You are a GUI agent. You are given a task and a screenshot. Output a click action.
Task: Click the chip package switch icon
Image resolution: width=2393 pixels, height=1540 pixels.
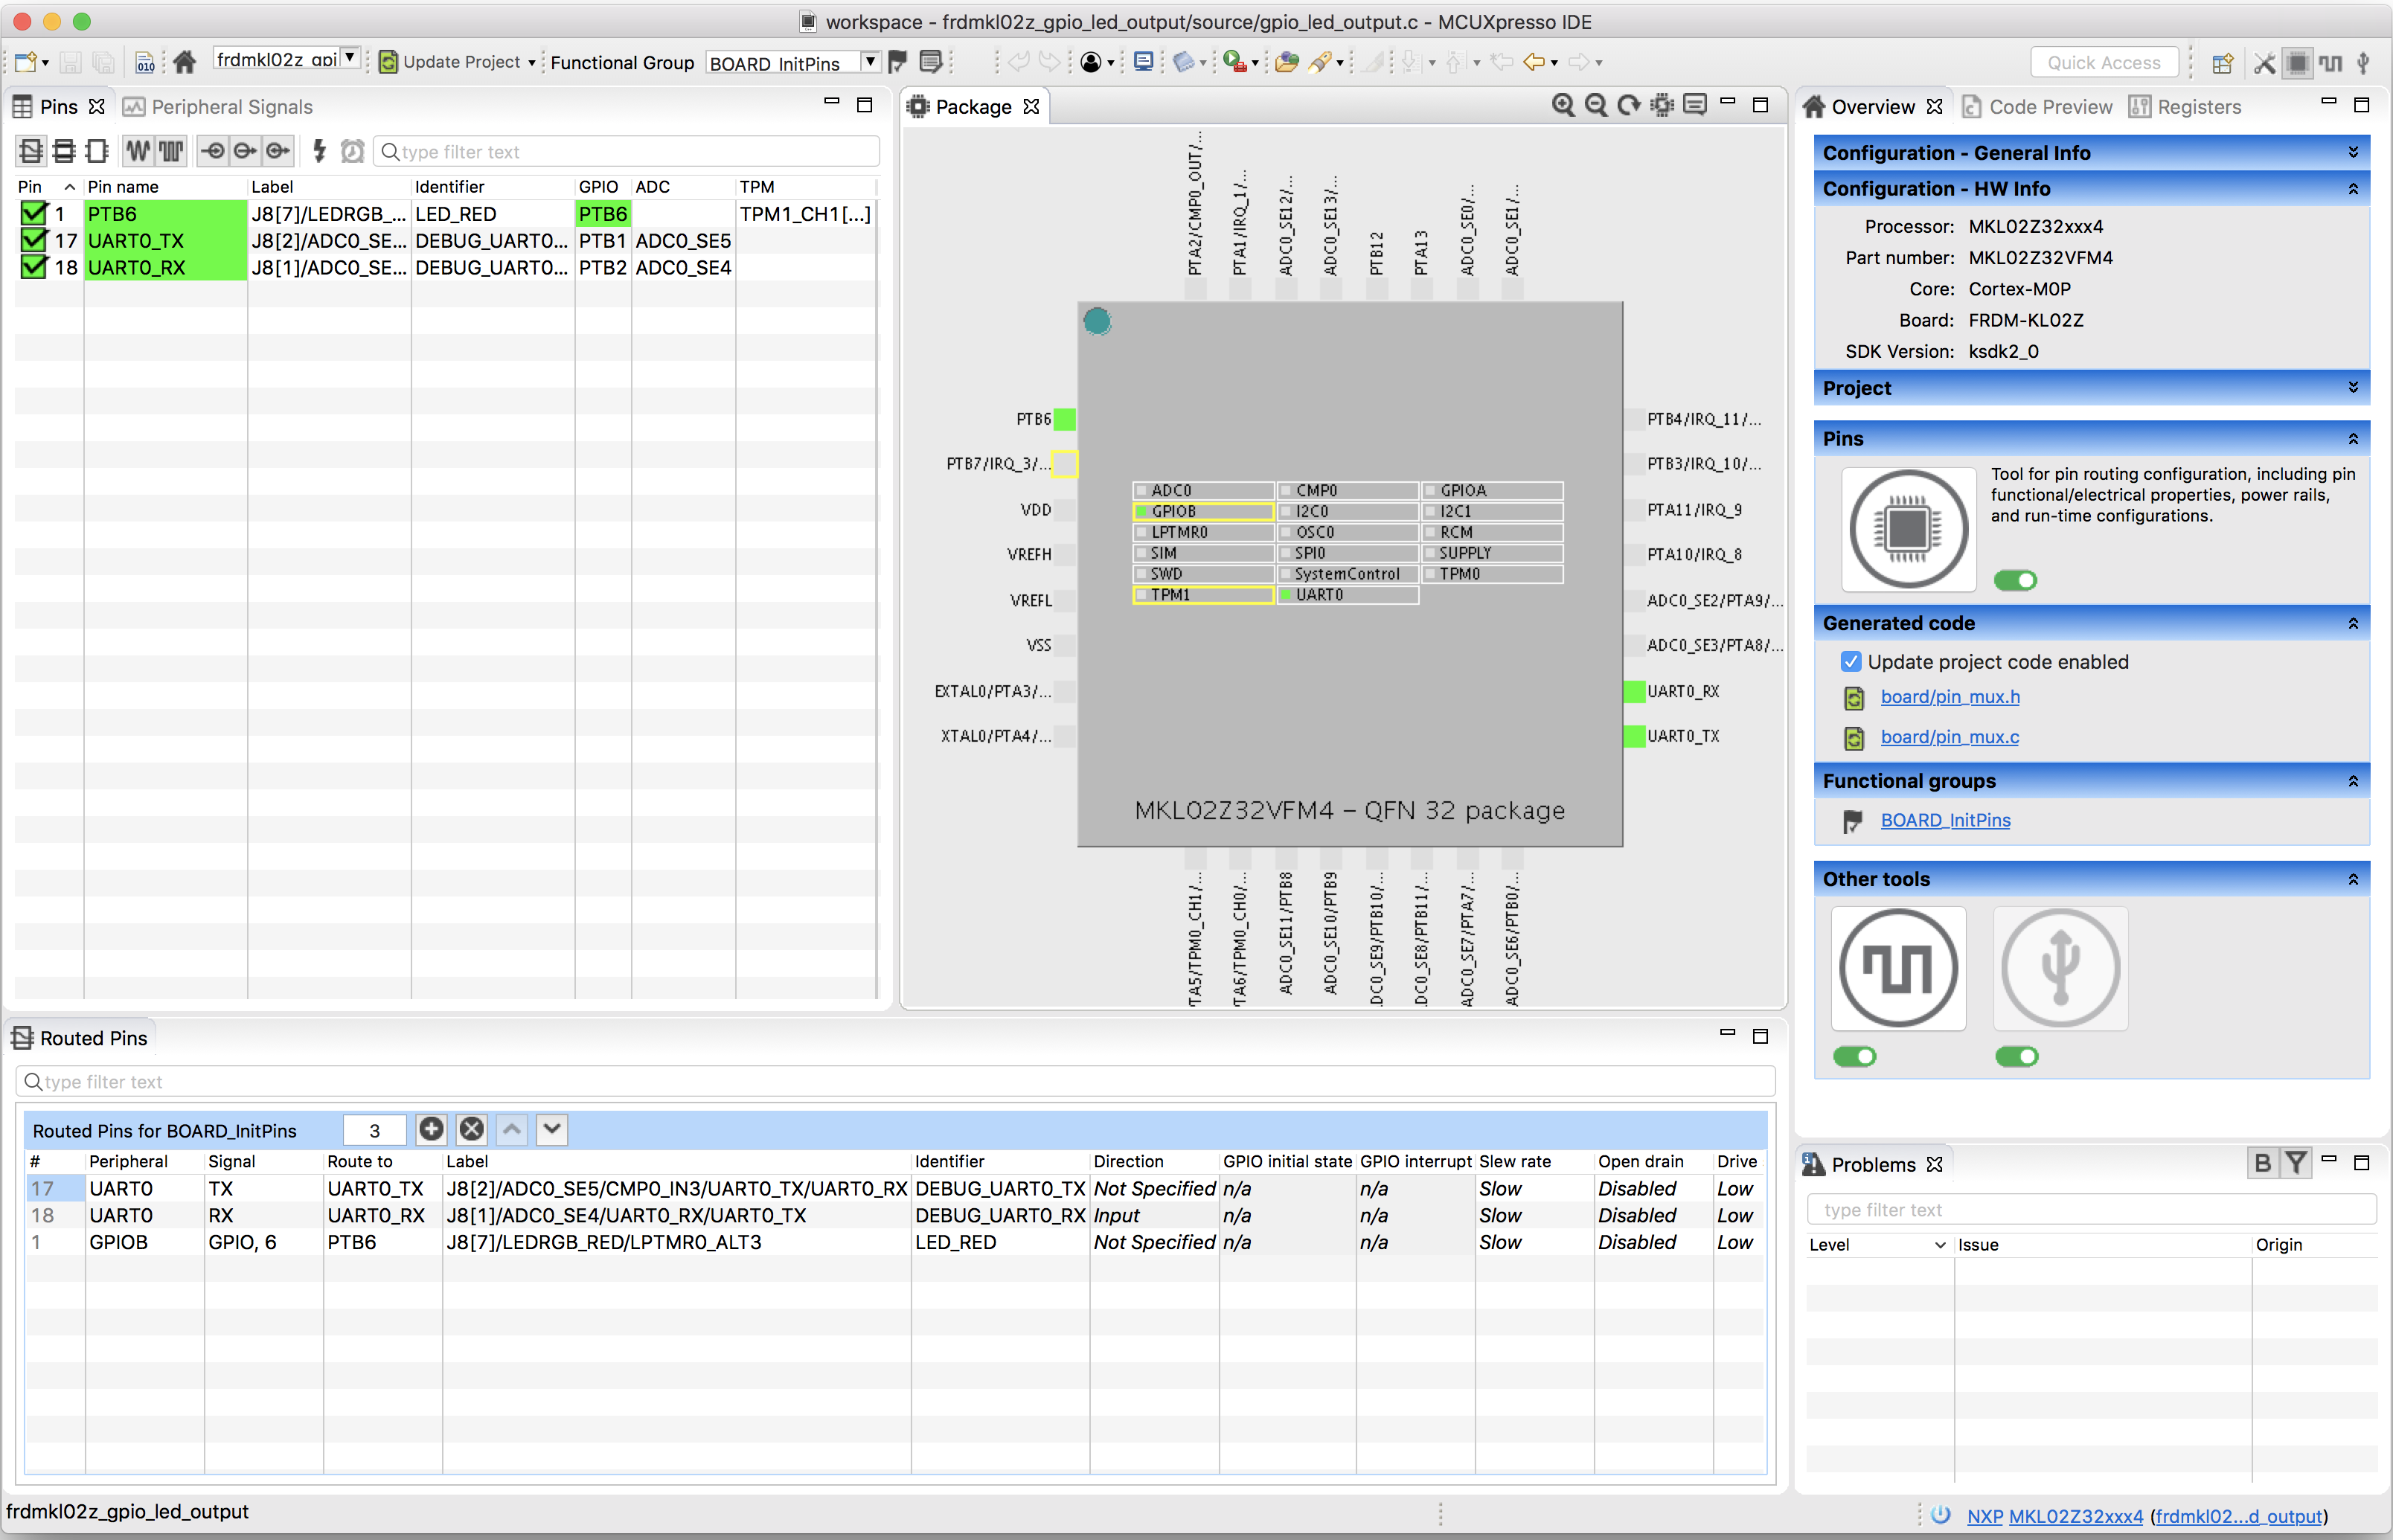point(1662,105)
